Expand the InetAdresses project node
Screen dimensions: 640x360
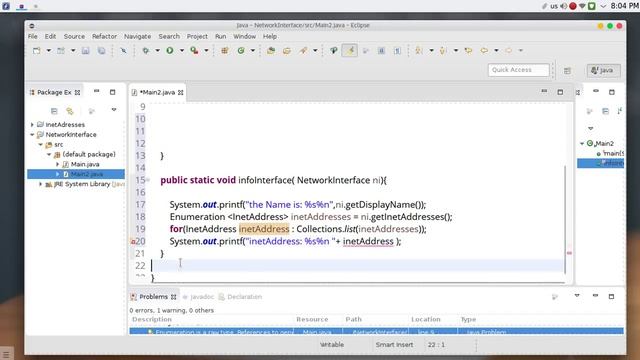(x=32, y=124)
